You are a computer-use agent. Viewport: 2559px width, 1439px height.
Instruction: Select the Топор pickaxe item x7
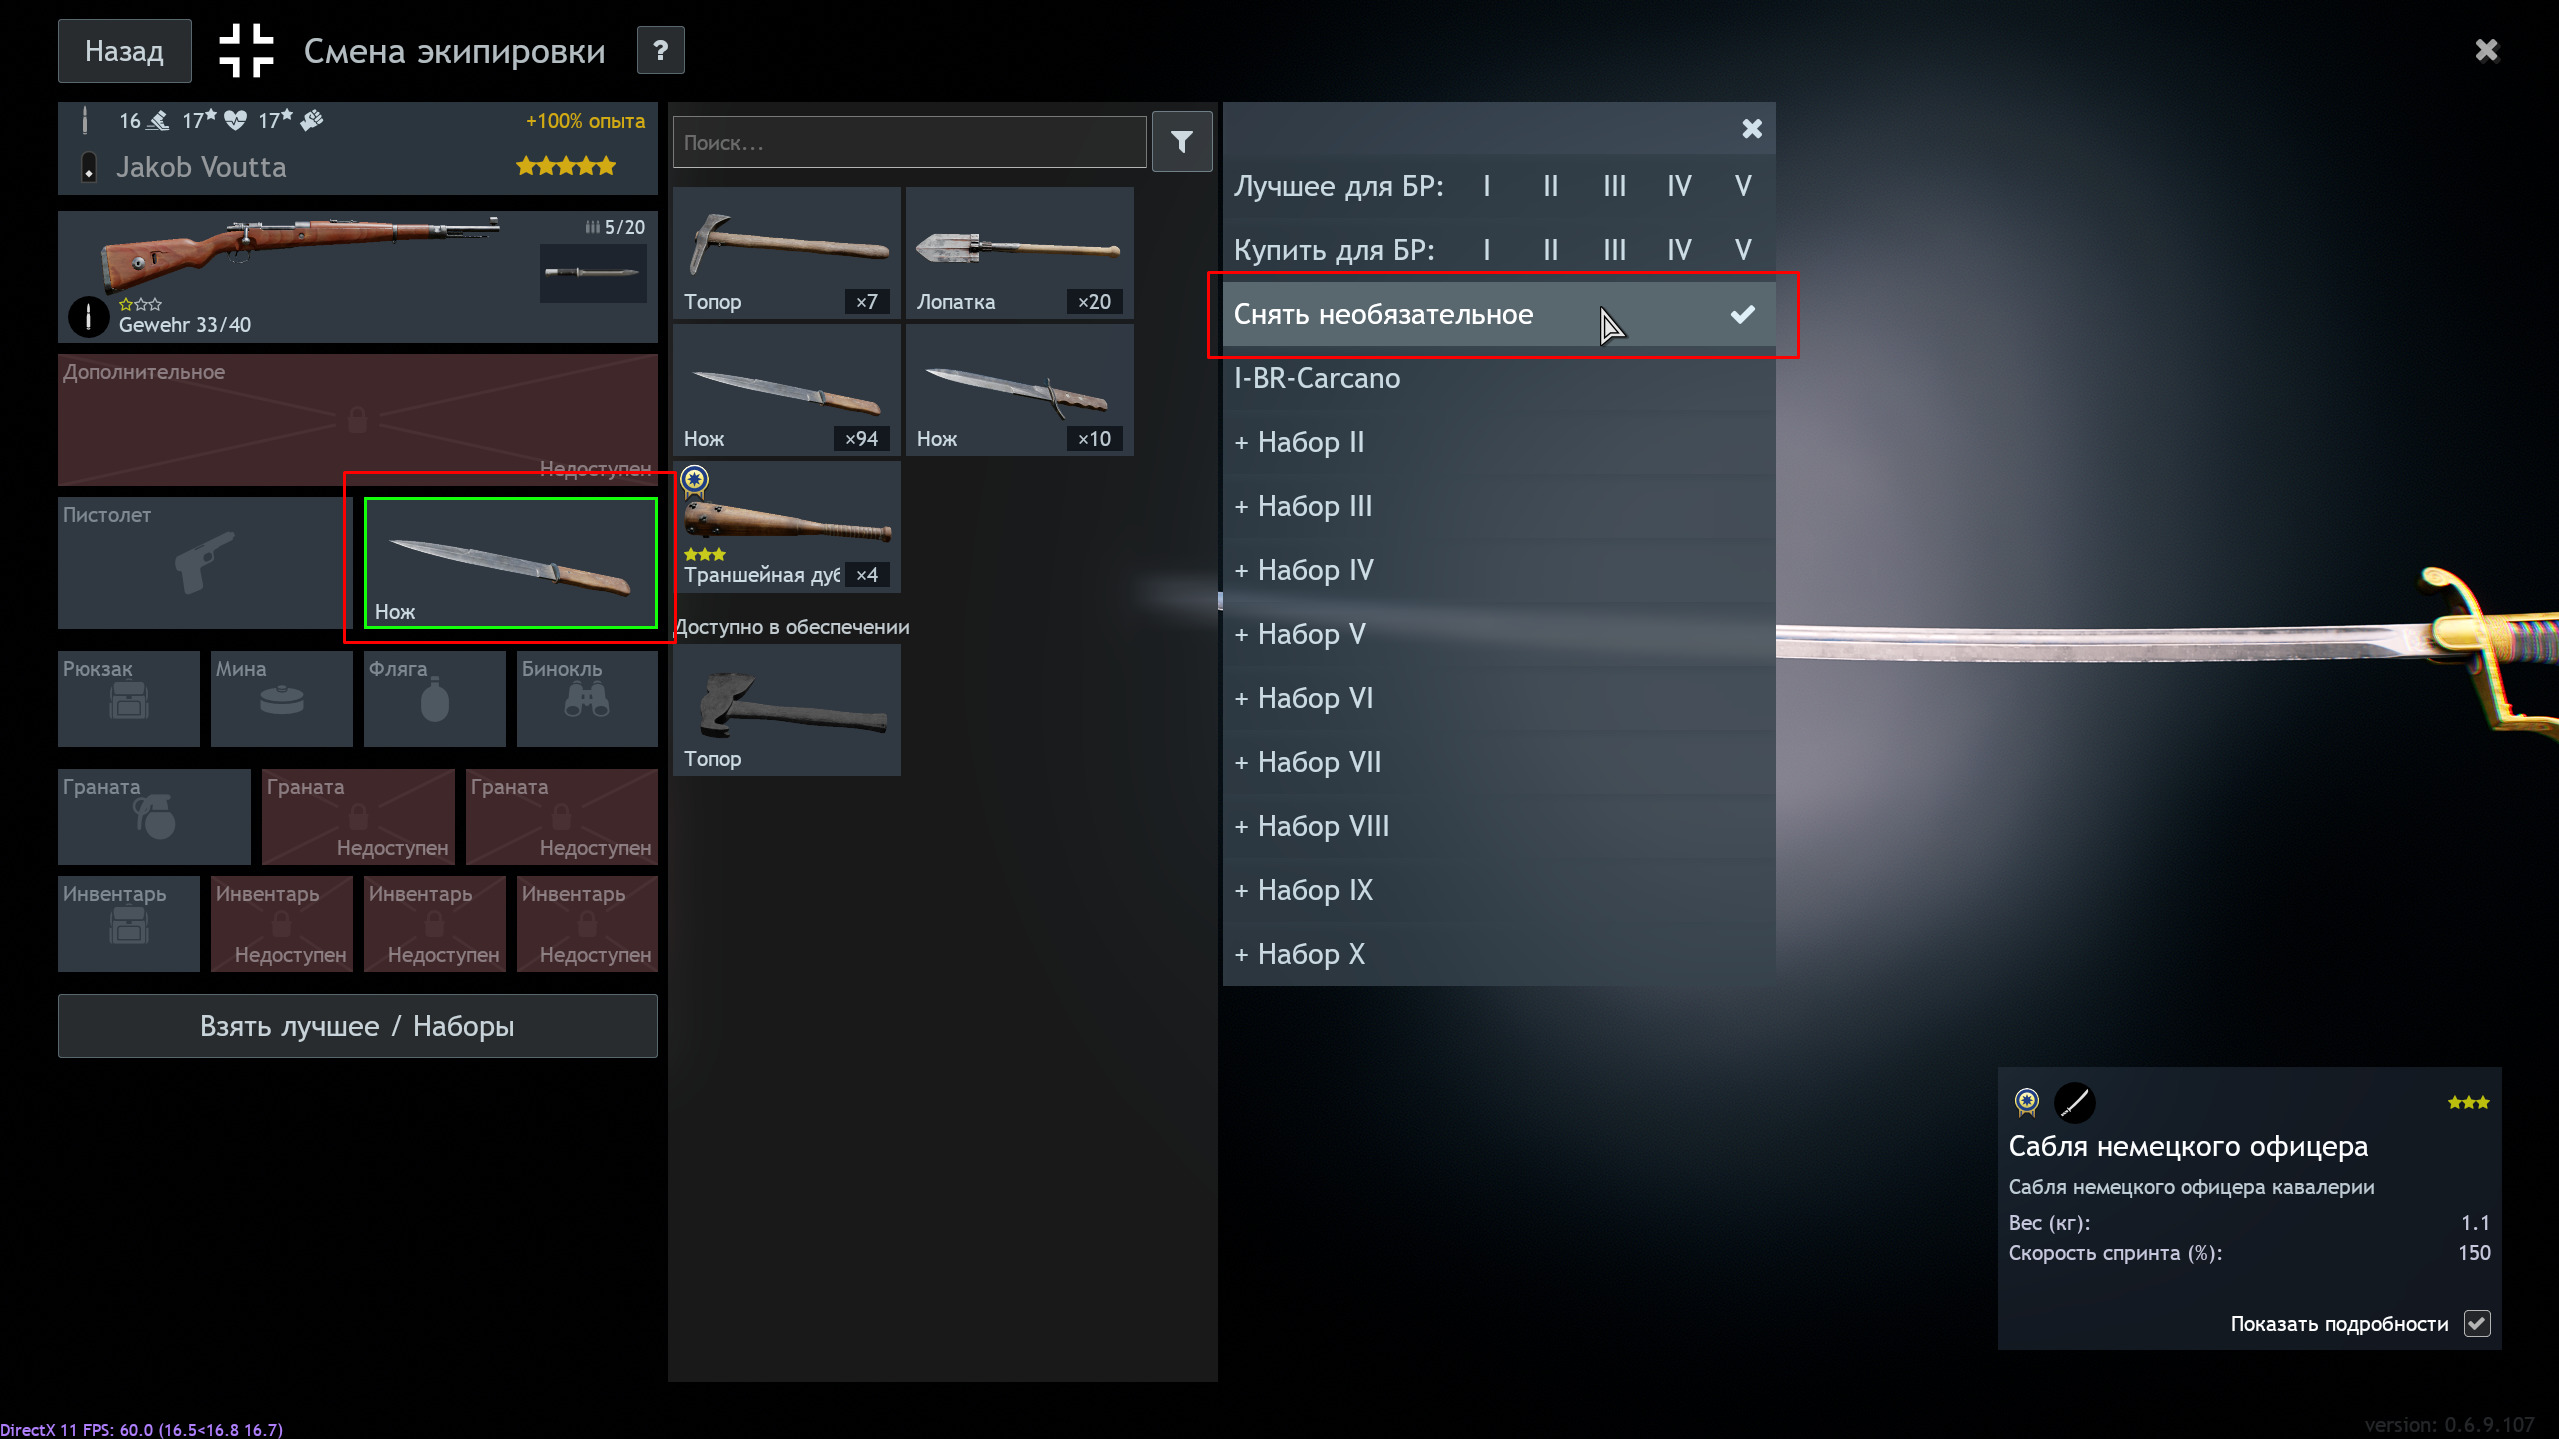786,253
